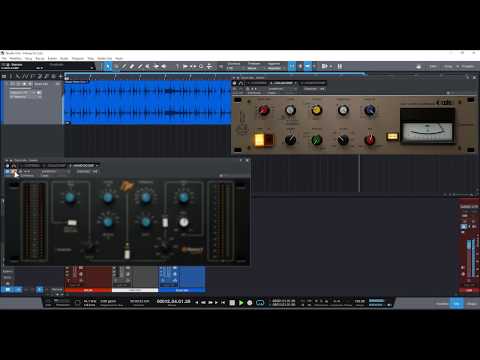Screen dimensions: 480x360
Task: Open the Event menu
Action: pos(52,58)
